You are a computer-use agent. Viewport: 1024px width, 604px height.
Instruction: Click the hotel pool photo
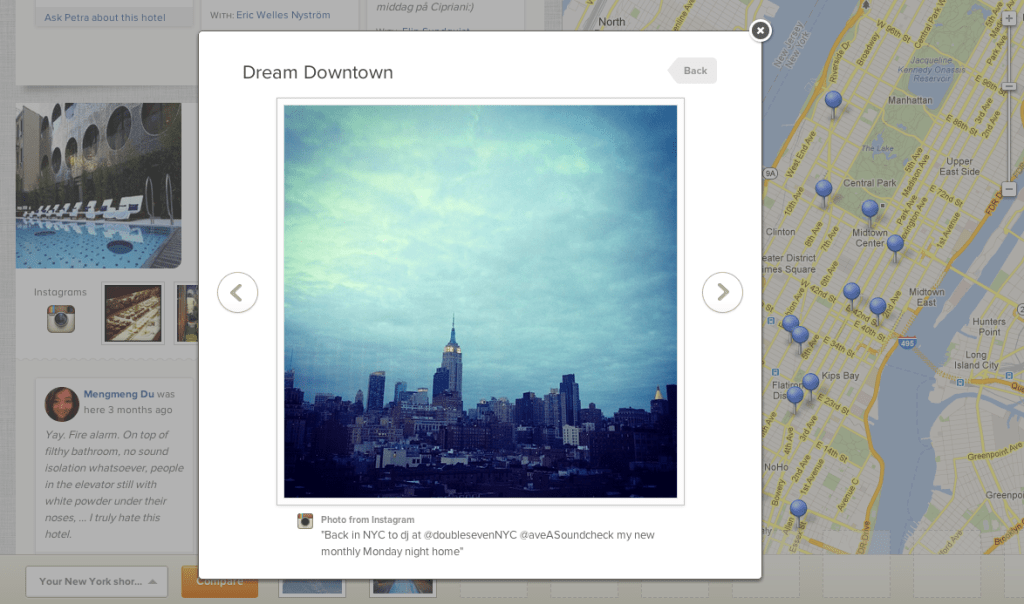(x=98, y=185)
